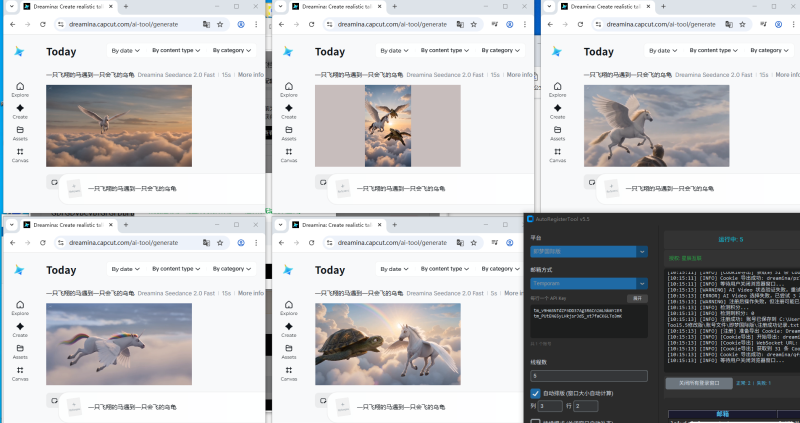Open a new tab in the top-middle browser
The height and width of the screenshot is (423, 800).
pos(394,7)
